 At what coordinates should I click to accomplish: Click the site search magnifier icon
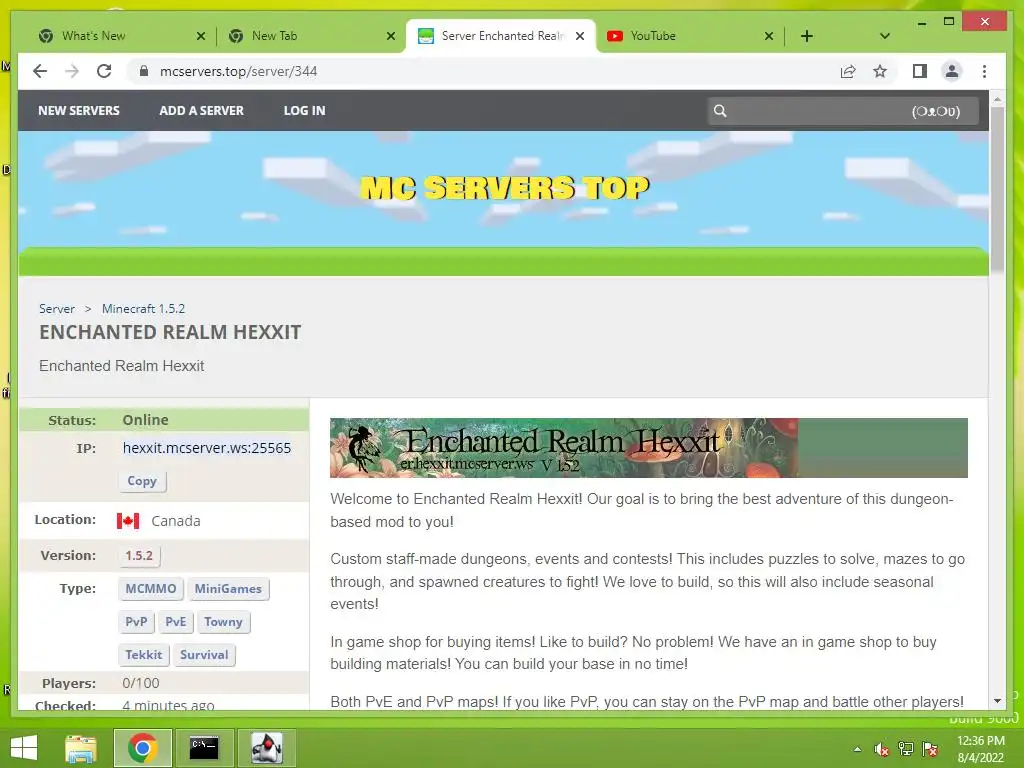(x=720, y=111)
